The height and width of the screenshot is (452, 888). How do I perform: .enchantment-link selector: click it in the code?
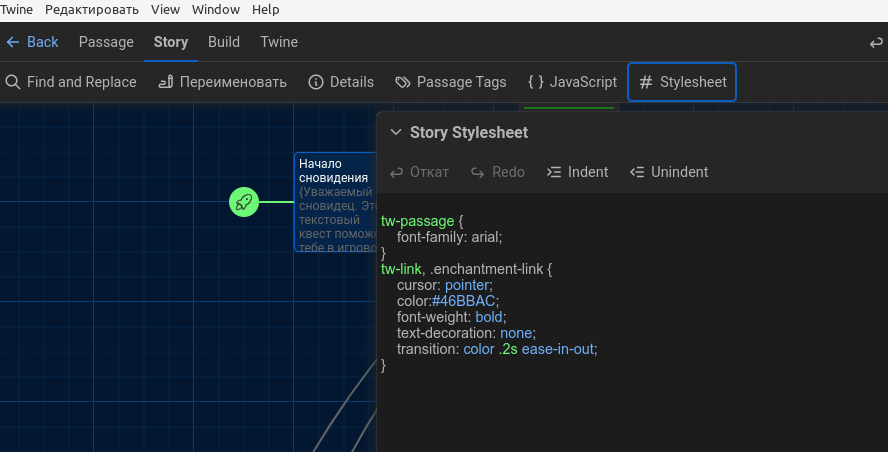click(486, 269)
